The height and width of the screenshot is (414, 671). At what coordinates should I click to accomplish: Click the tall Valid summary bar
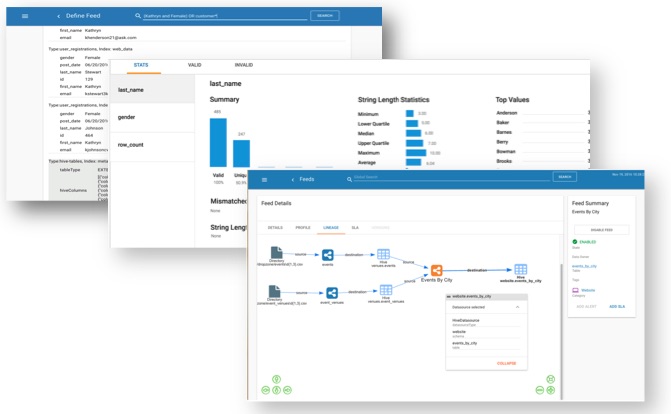(x=218, y=143)
